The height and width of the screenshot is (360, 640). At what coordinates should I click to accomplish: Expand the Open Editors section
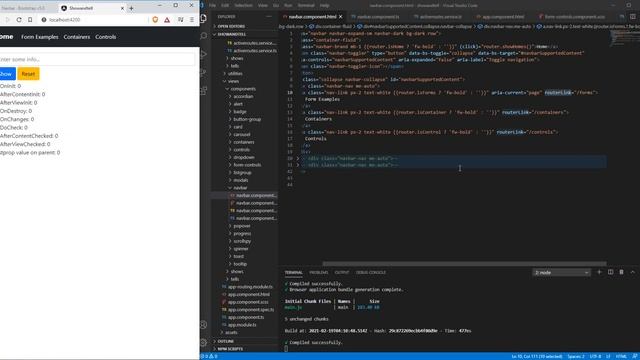point(231,26)
